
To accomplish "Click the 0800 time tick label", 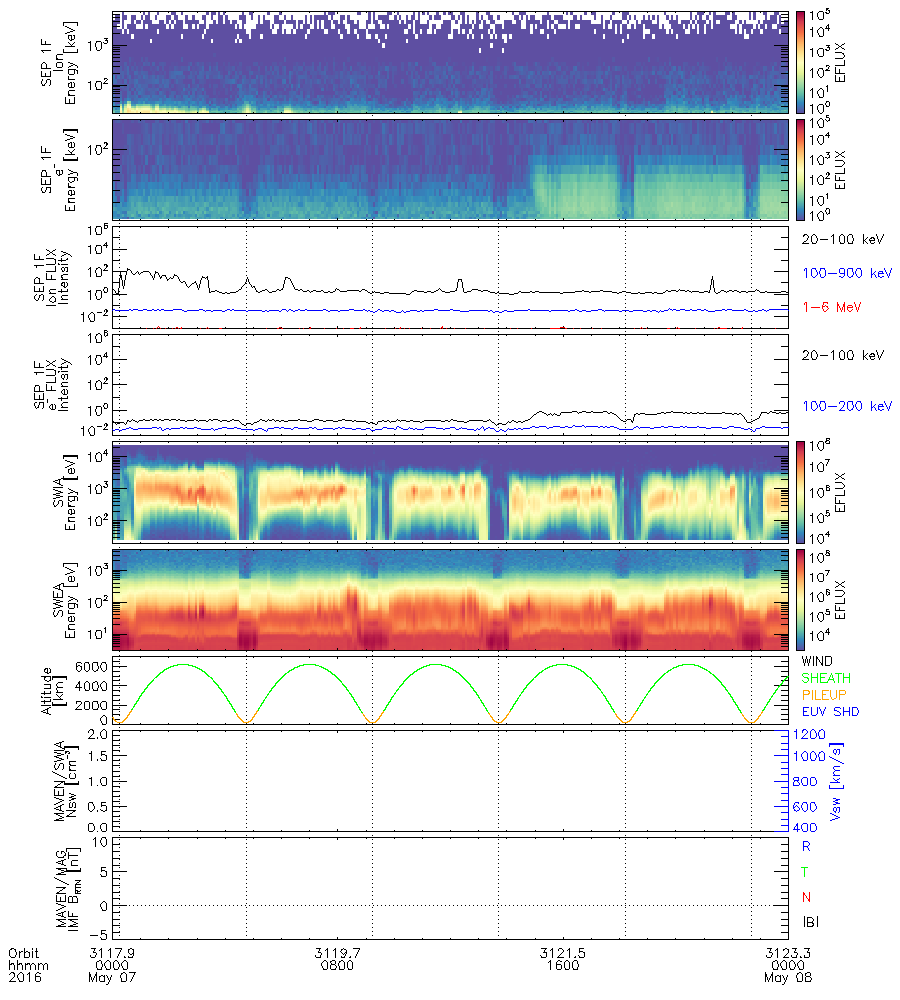I will click(x=337, y=967).
